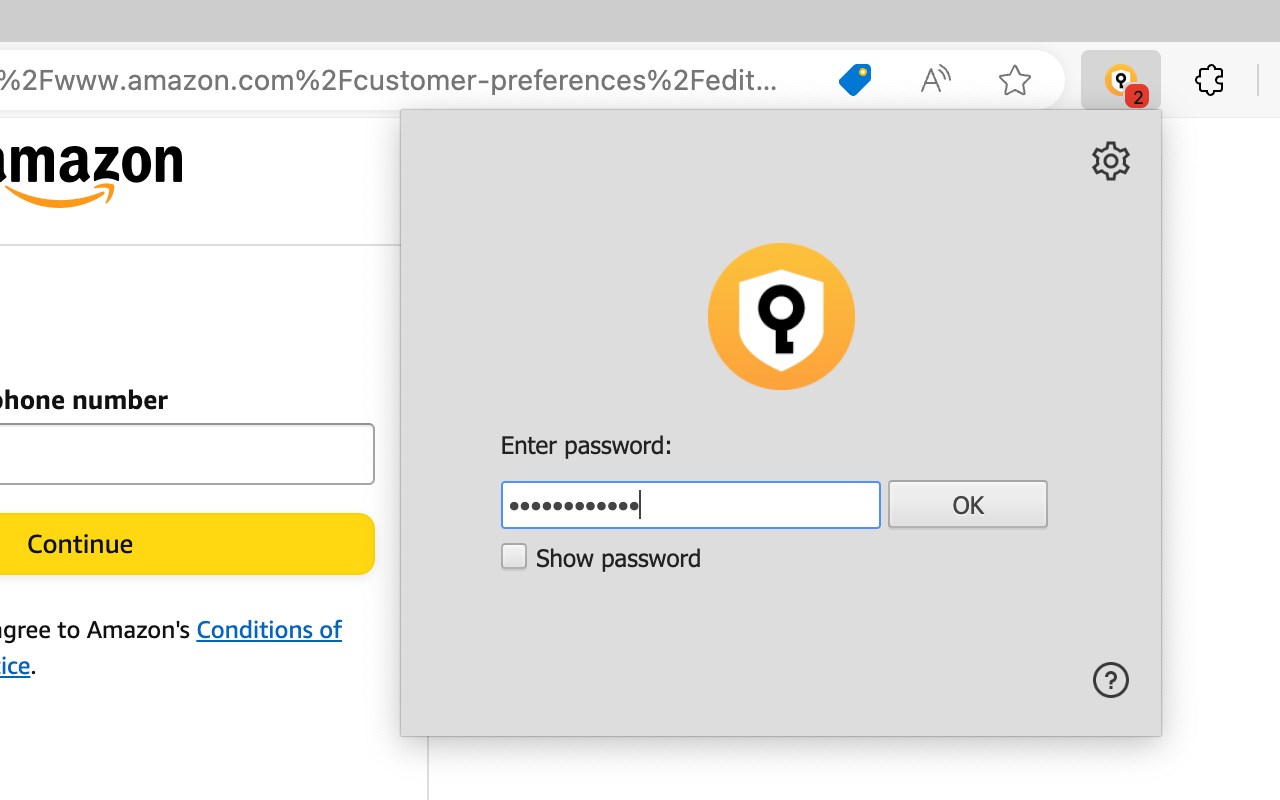Enable the Show password checkbox
Image resolution: width=1280 pixels, height=800 pixels.
(514, 557)
